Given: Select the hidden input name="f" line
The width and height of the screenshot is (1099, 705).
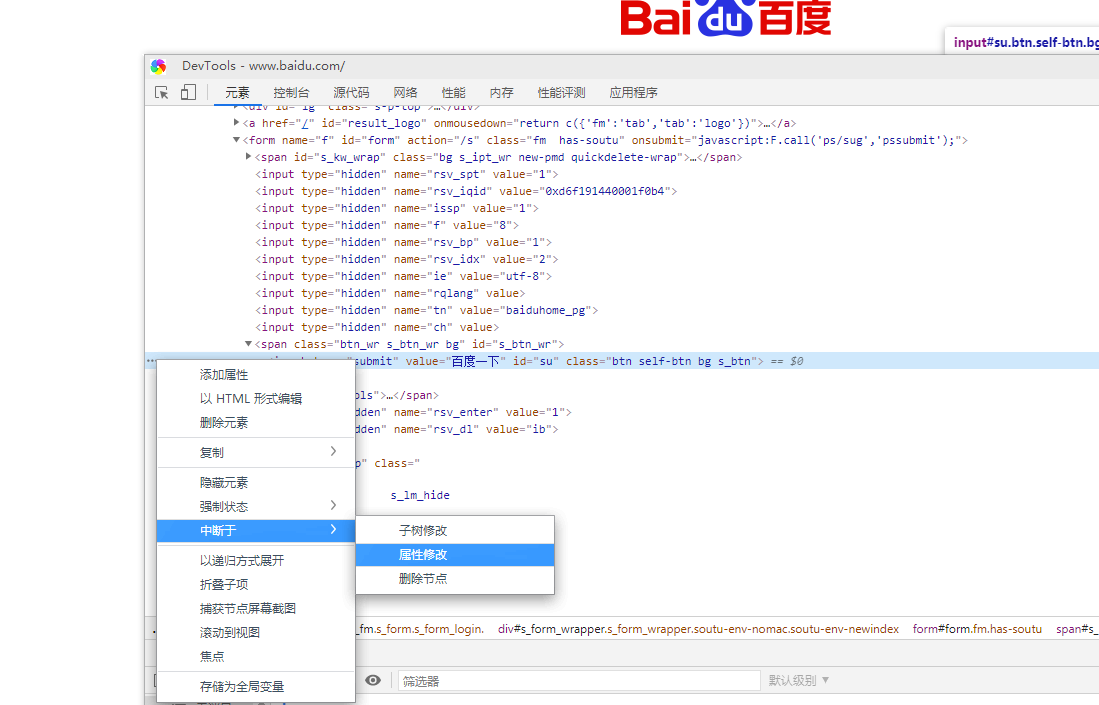Looking at the screenshot, I should pos(387,225).
